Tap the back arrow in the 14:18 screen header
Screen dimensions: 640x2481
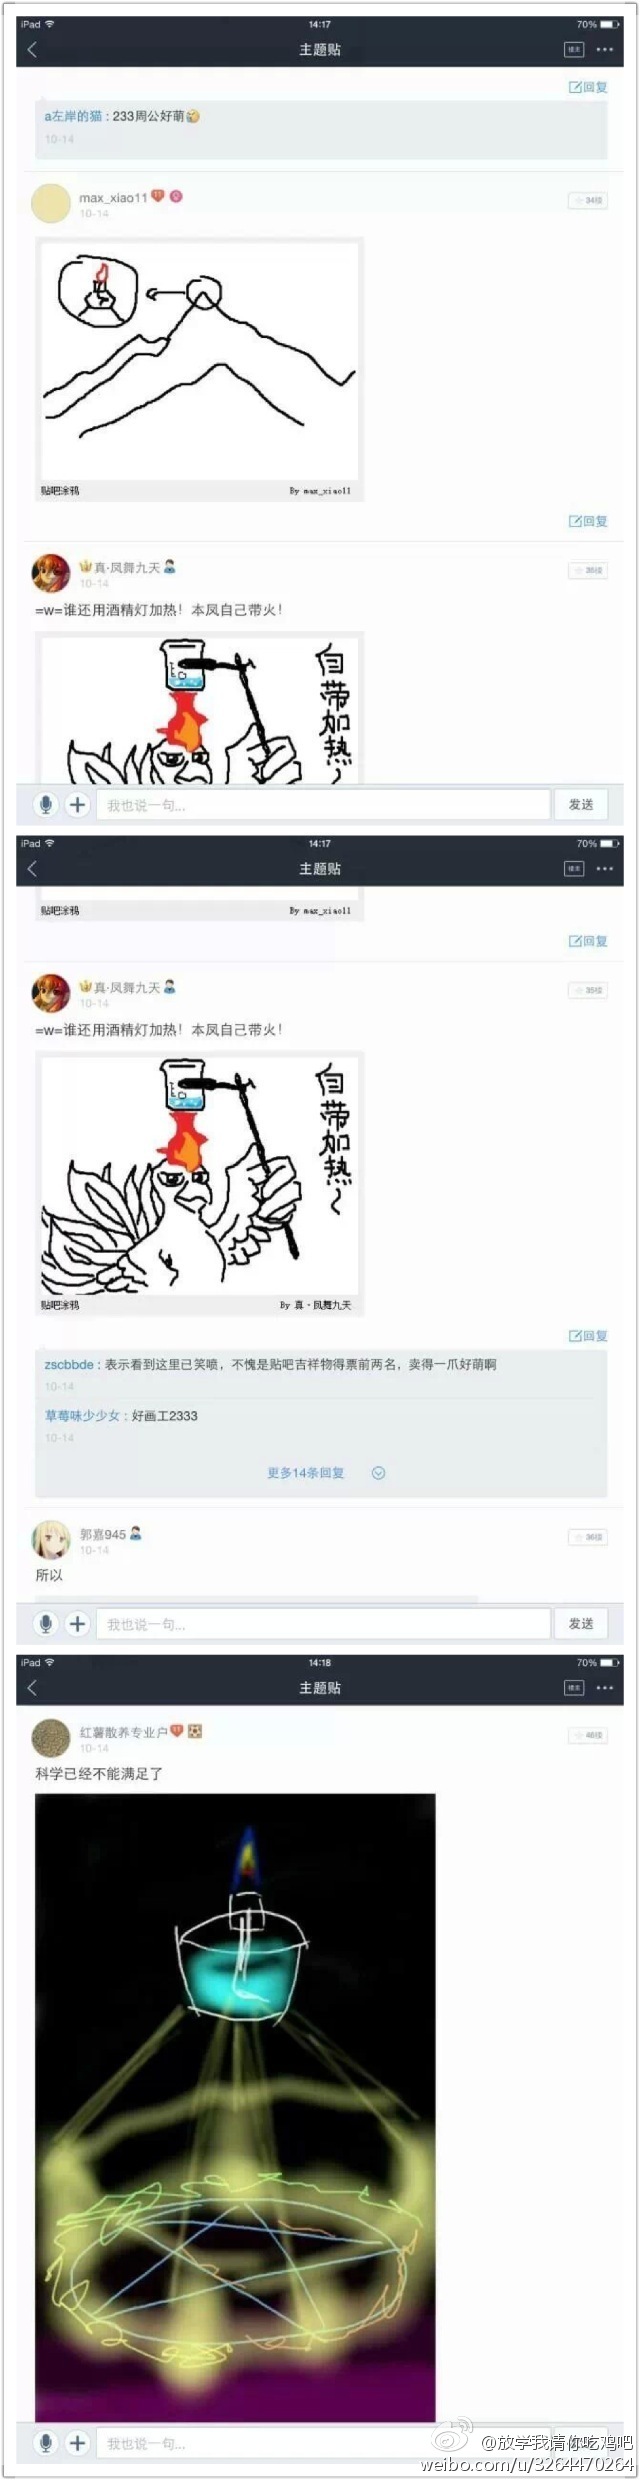[x=32, y=1687]
